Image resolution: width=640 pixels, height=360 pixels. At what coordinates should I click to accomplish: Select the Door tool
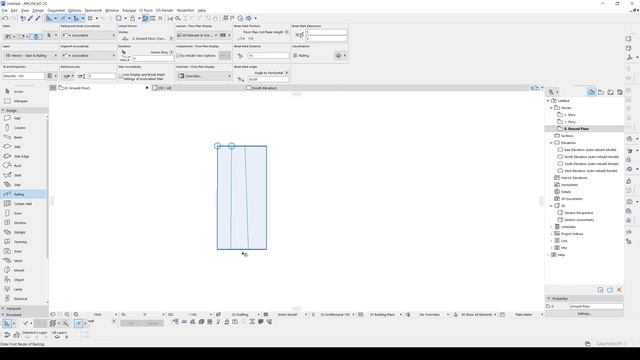pos(18,213)
